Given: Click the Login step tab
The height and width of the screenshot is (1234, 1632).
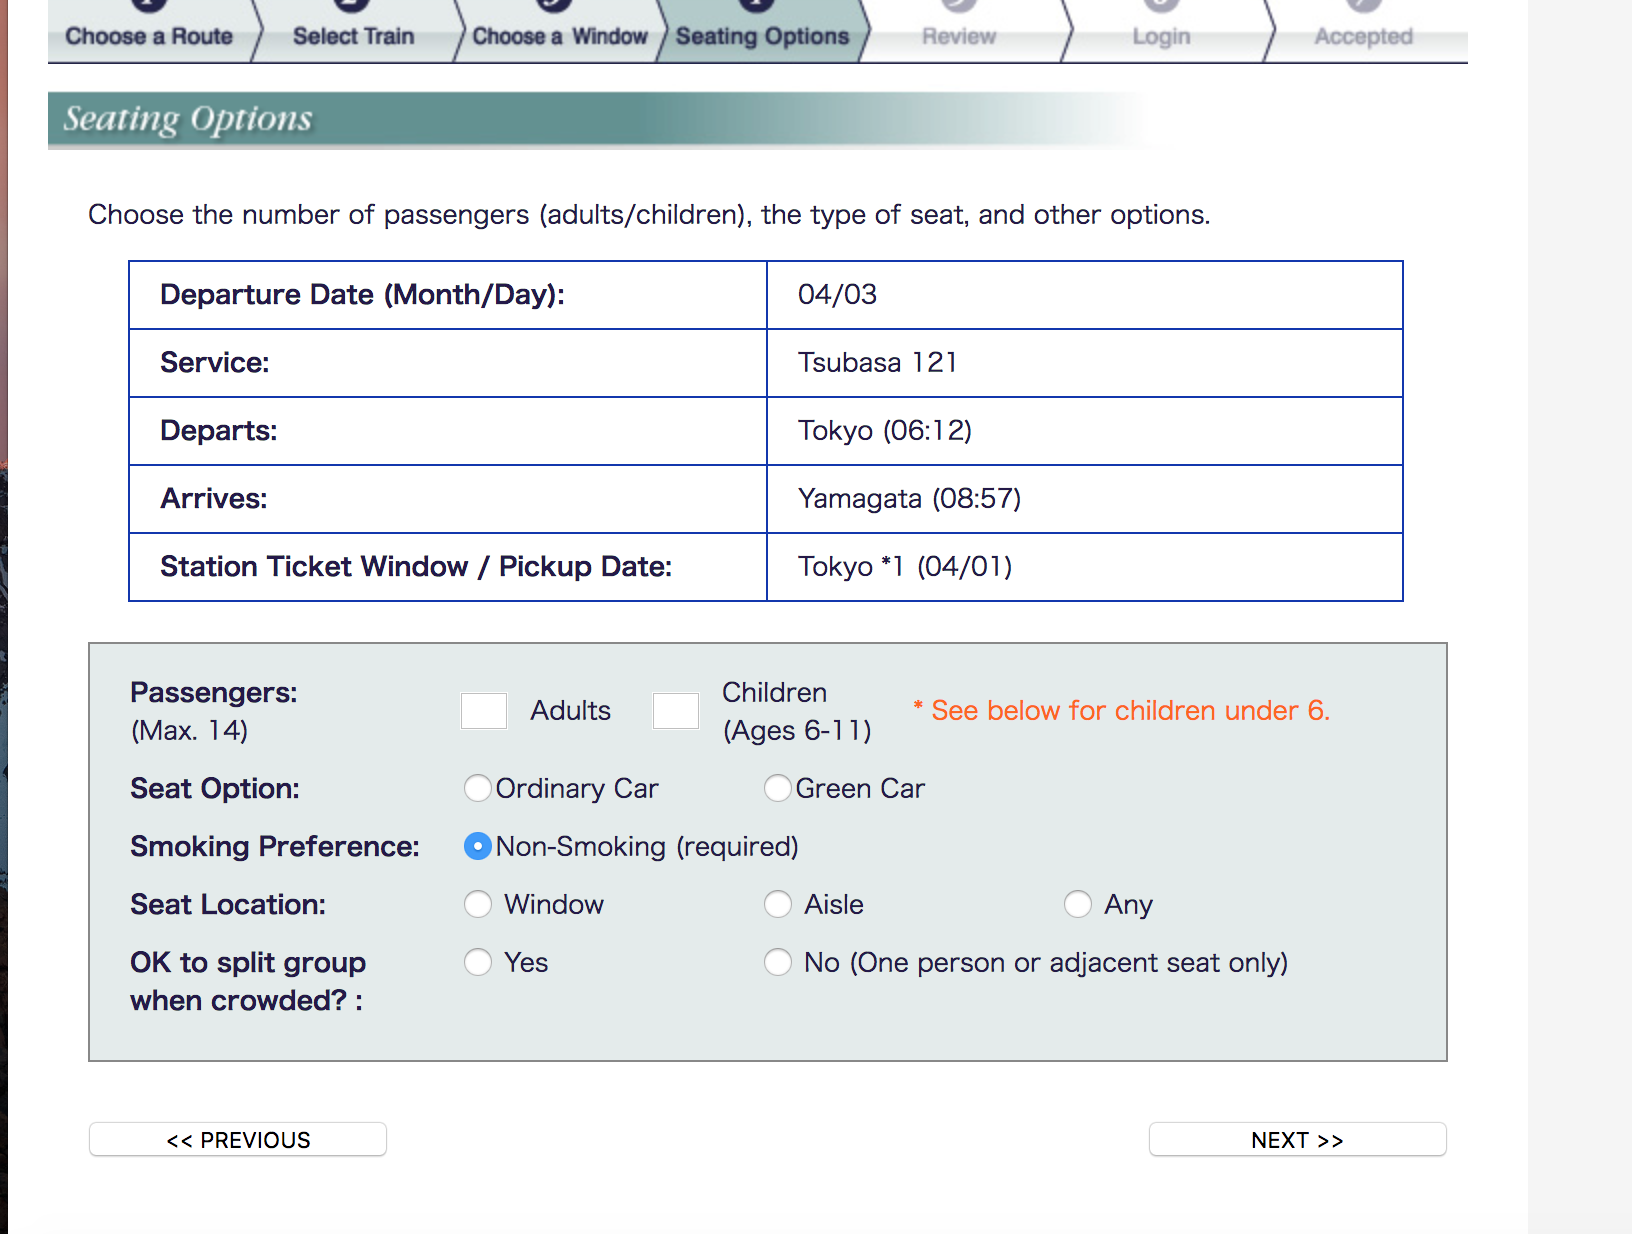Looking at the screenshot, I should click(x=1161, y=36).
